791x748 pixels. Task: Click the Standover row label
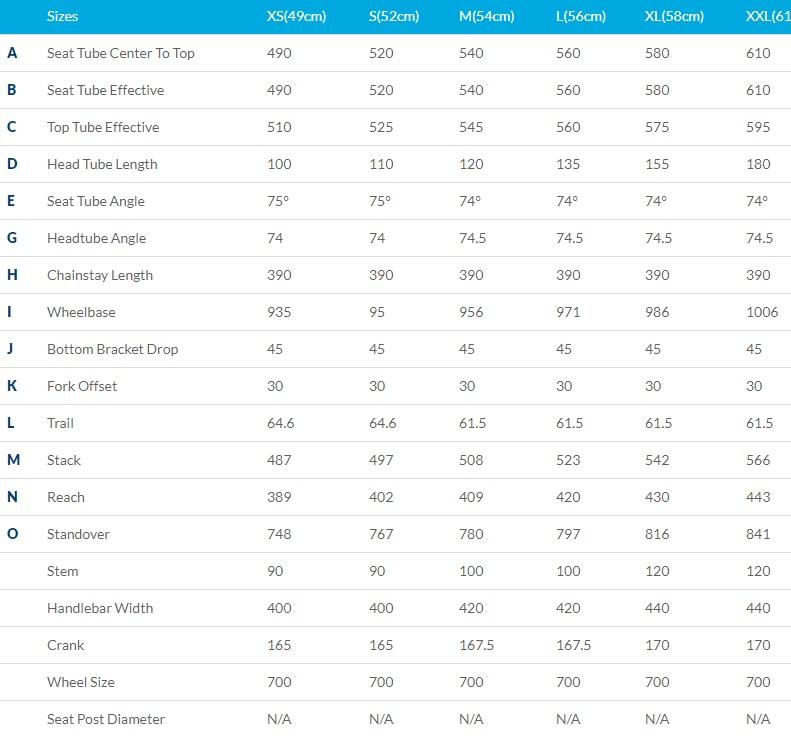tap(78, 534)
